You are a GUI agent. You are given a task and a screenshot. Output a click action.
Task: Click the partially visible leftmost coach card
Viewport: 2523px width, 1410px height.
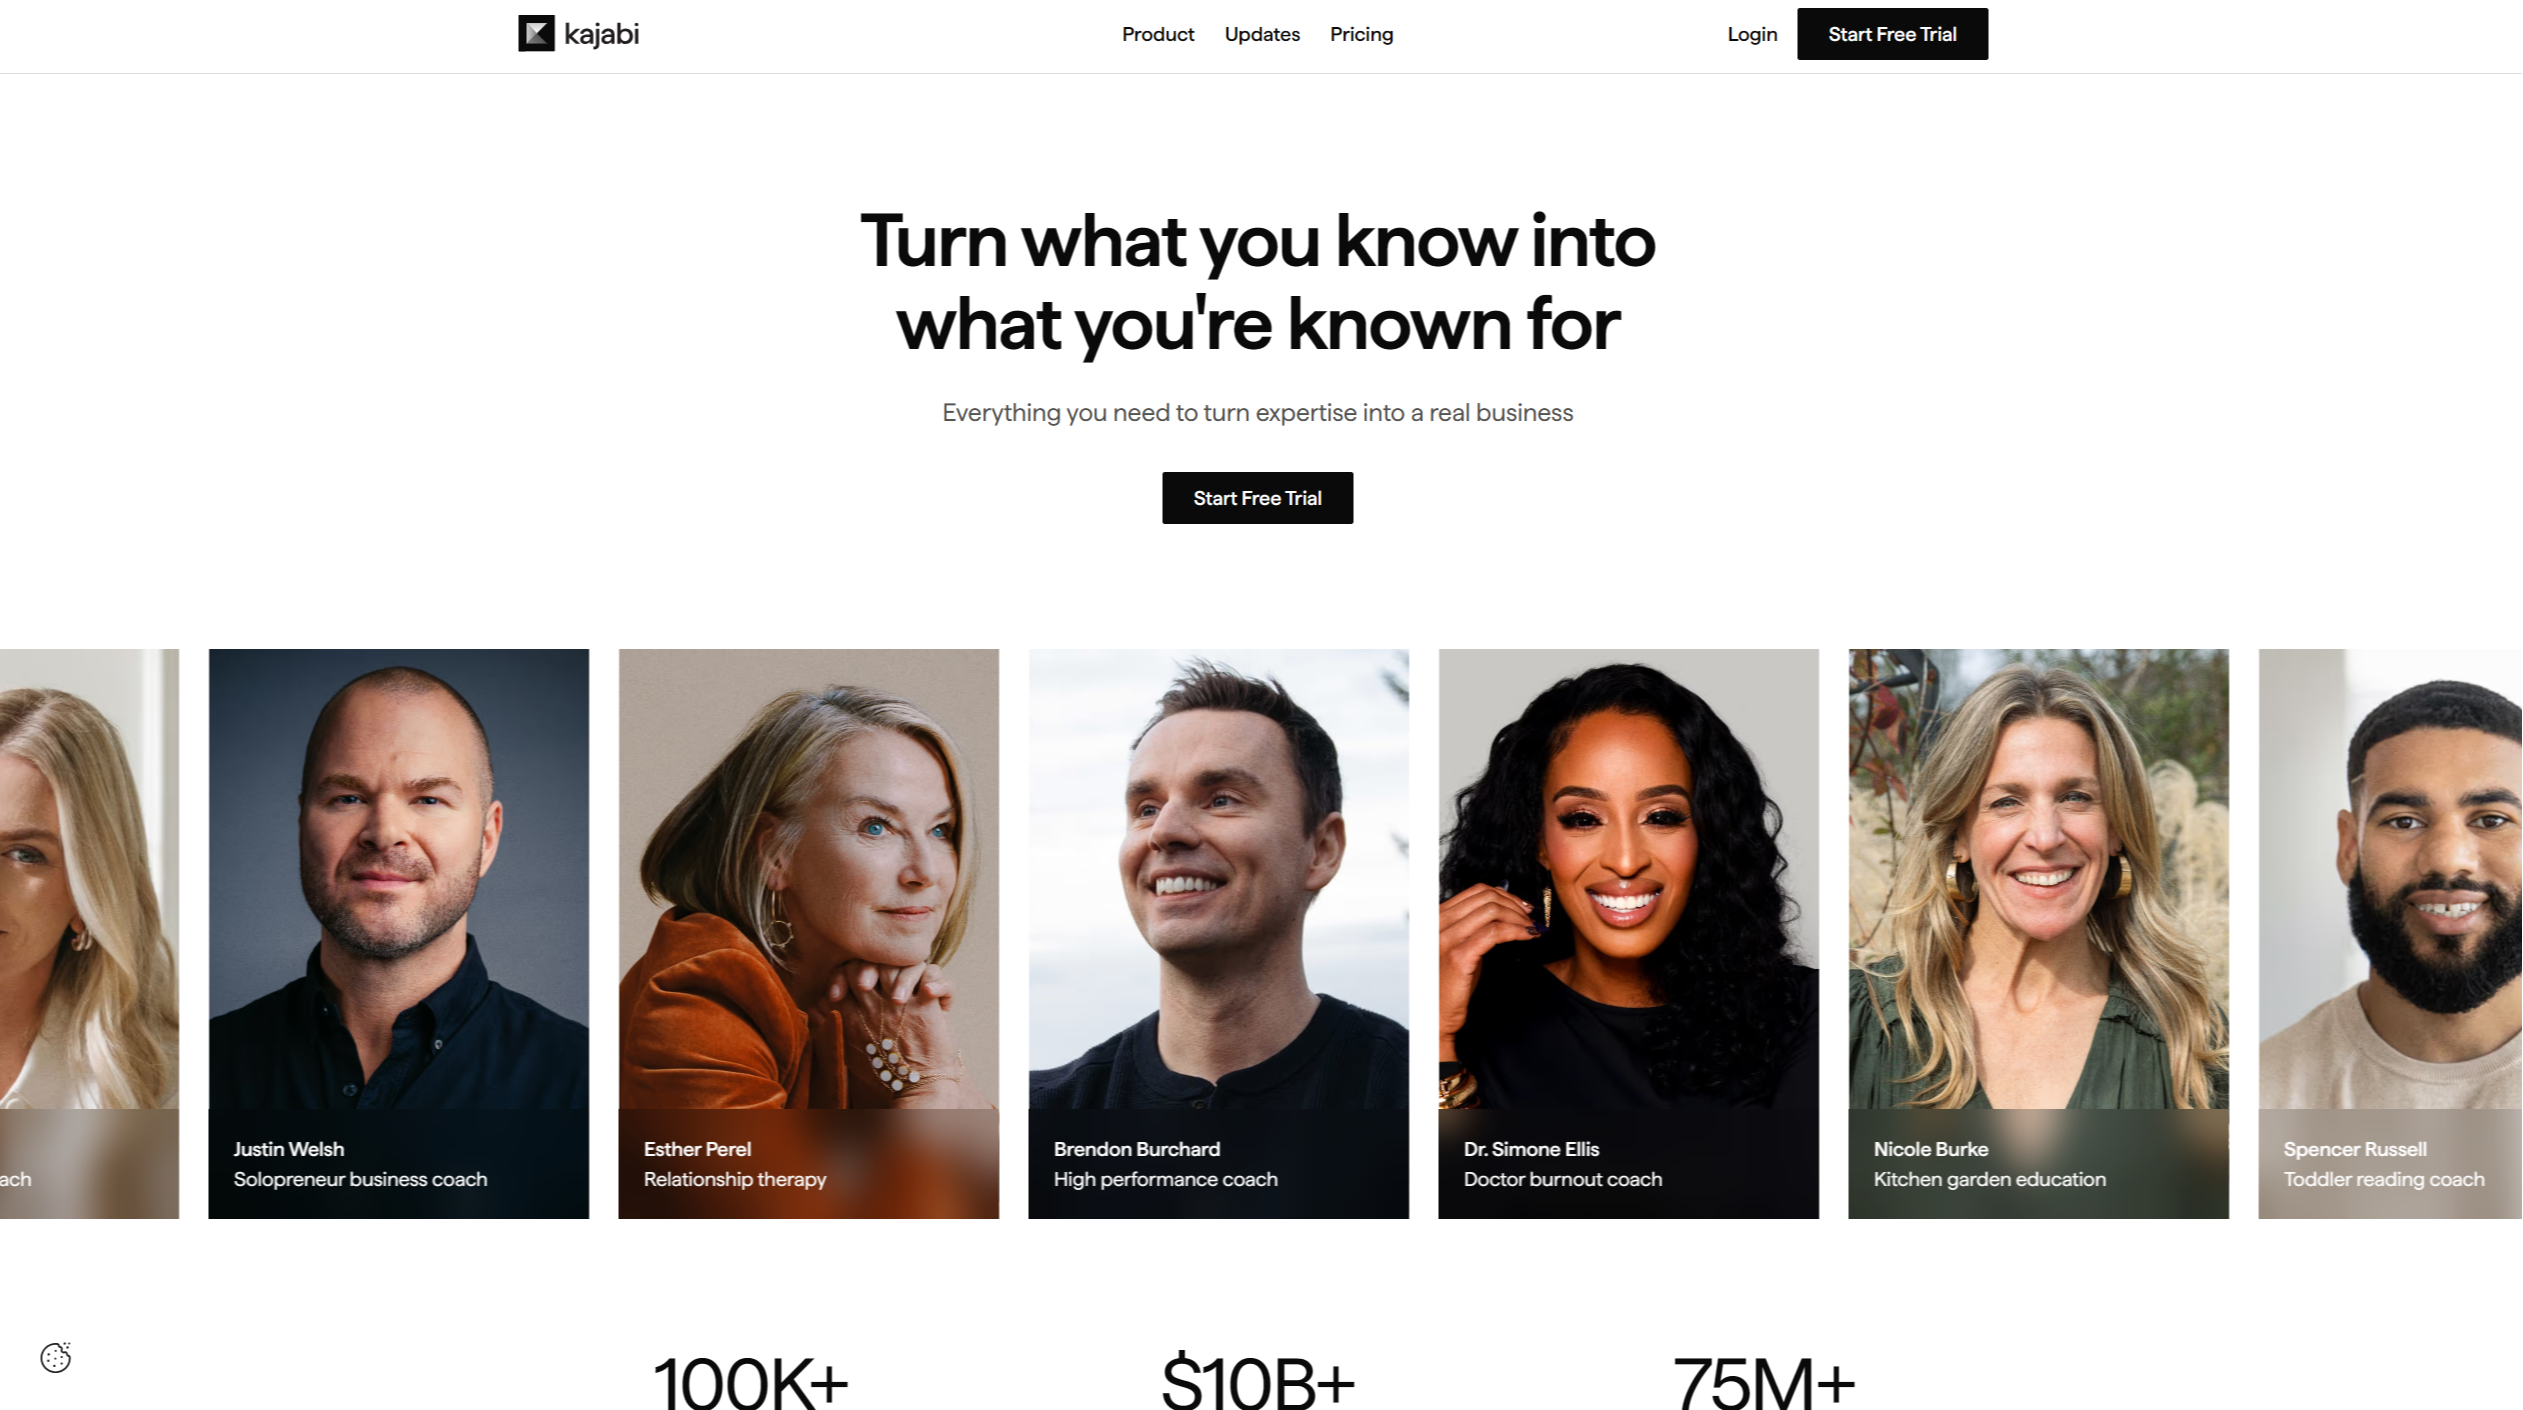pyautogui.click(x=89, y=934)
